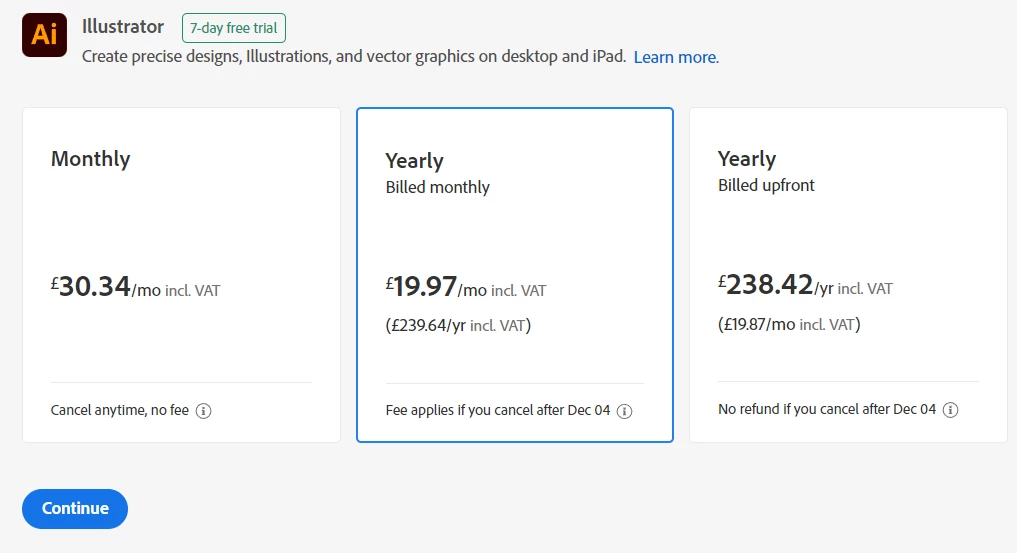Click the Continue button
Image resolution: width=1017 pixels, height=553 pixels.
pyautogui.click(x=75, y=508)
